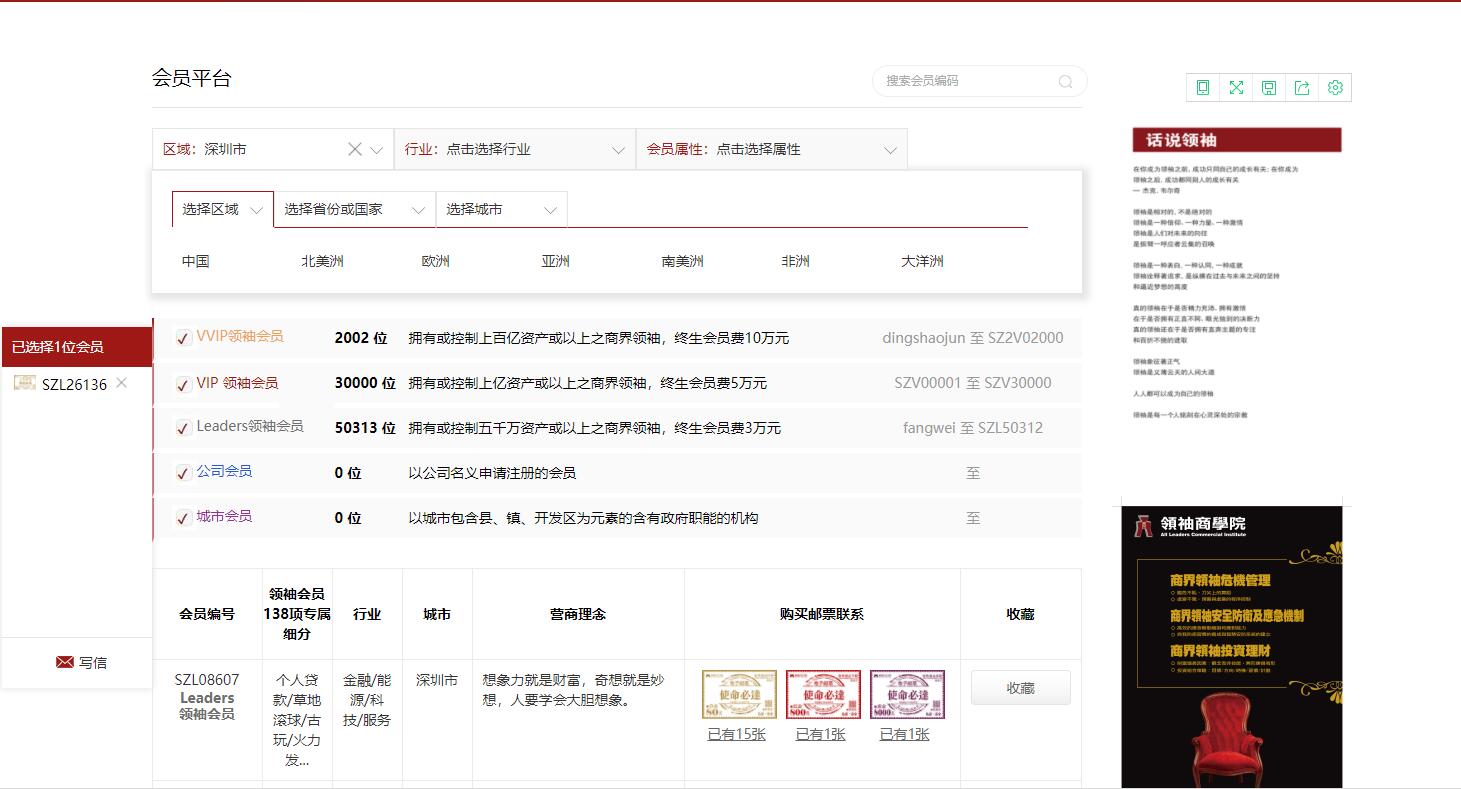1461x789 pixels.
Task: Open the 会员属性 attribute dropdown
Action: [772, 149]
